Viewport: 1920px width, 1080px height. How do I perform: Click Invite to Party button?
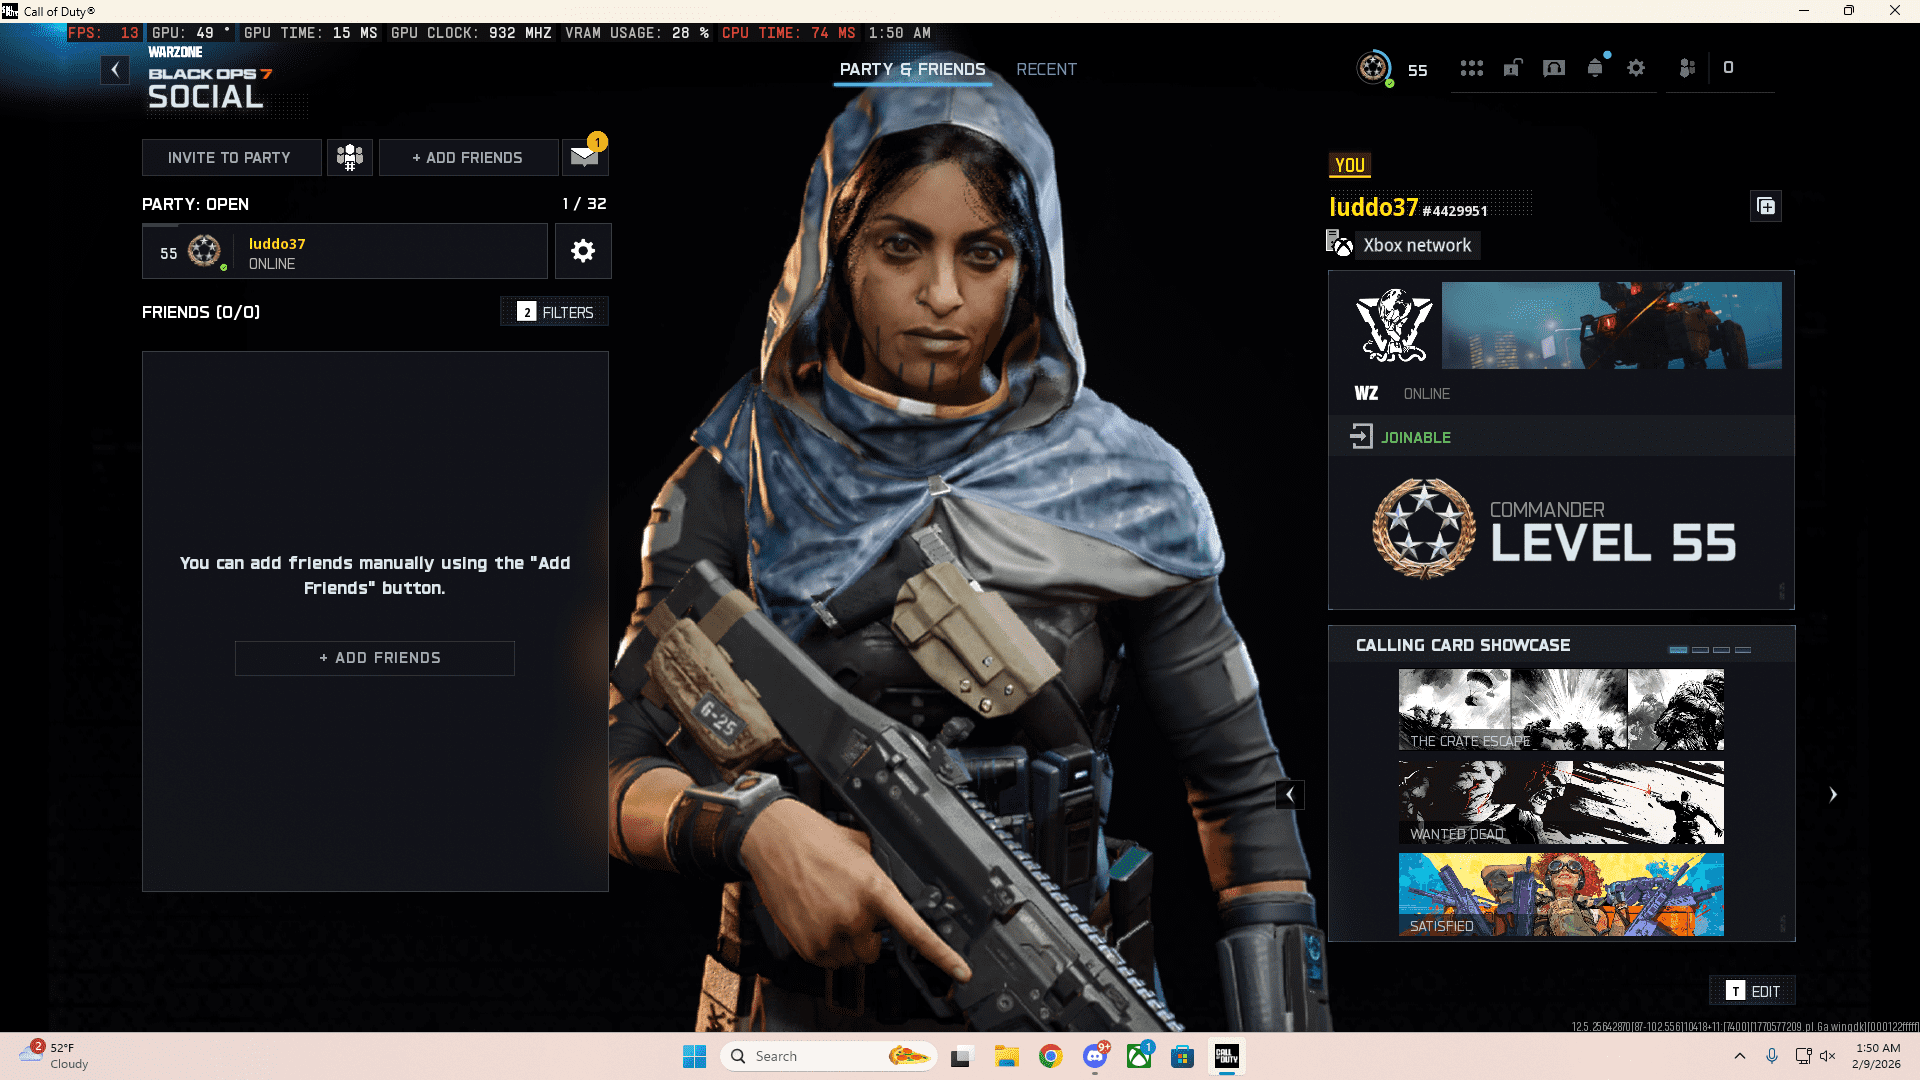[231, 158]
